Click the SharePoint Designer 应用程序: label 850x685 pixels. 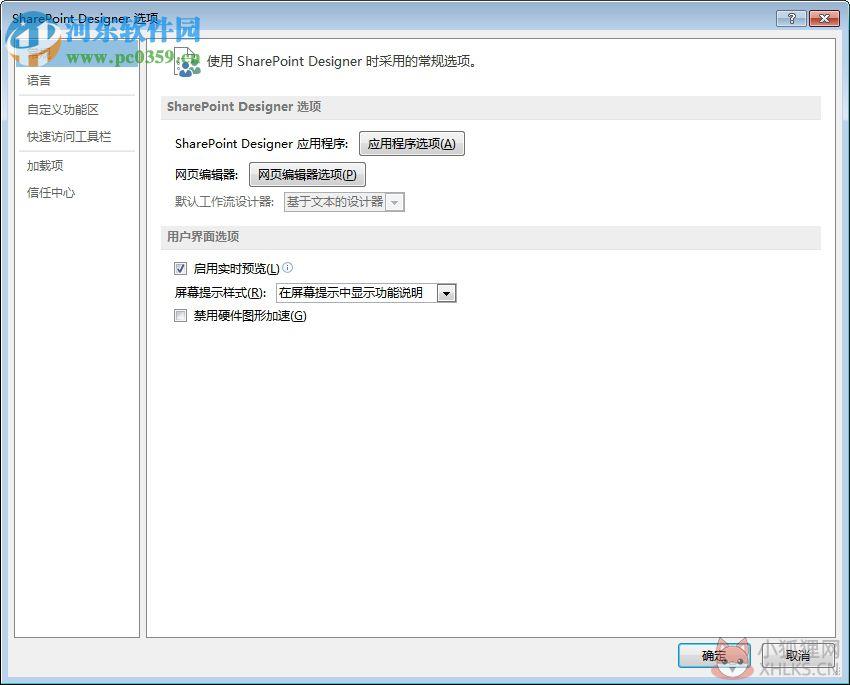pyautogui.click(x=262, y=144)
